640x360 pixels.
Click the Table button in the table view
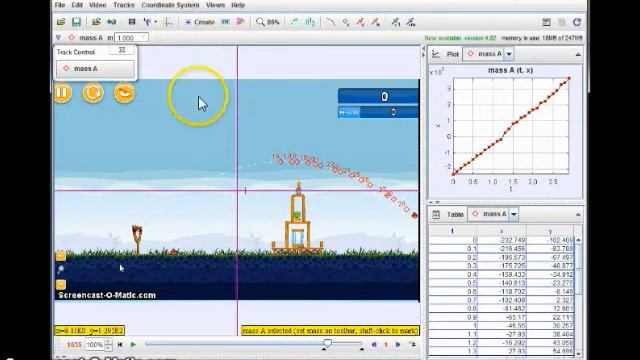tap(449, 214)
